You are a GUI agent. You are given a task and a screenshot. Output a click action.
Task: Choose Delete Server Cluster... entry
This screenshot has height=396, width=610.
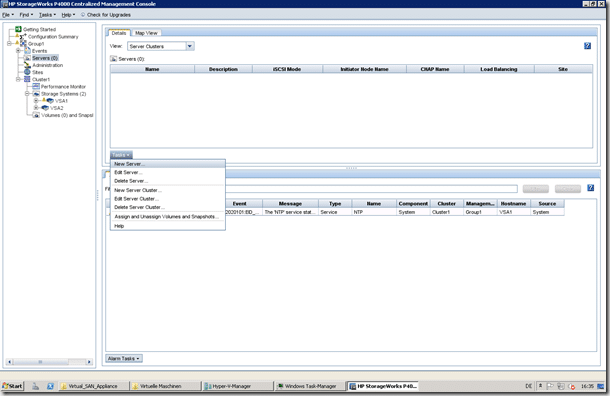tap(168, 207)
